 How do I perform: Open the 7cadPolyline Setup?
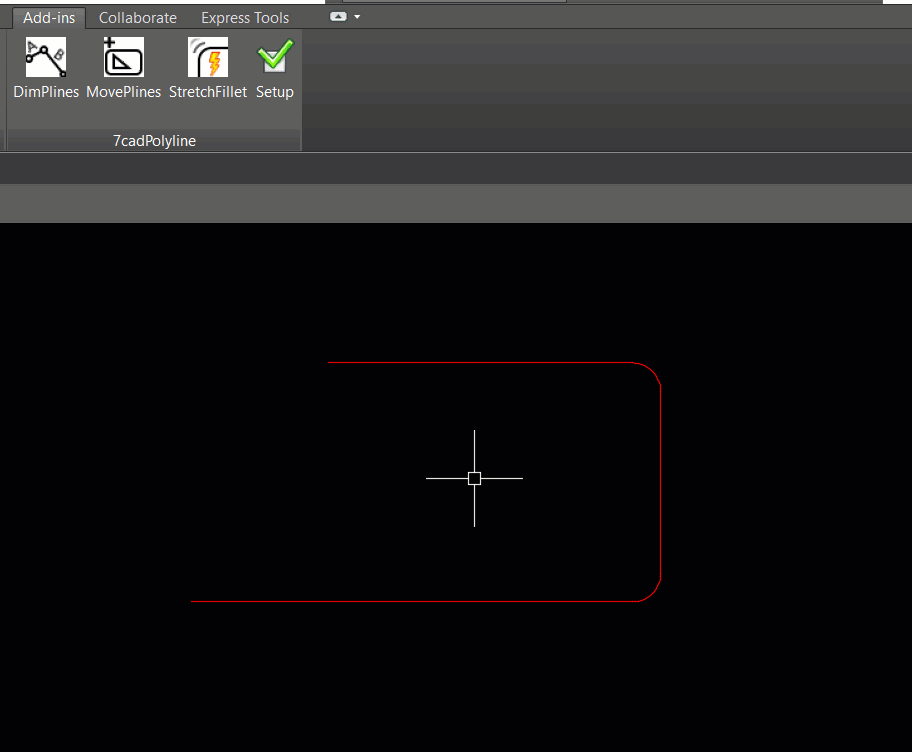(275, 67)
